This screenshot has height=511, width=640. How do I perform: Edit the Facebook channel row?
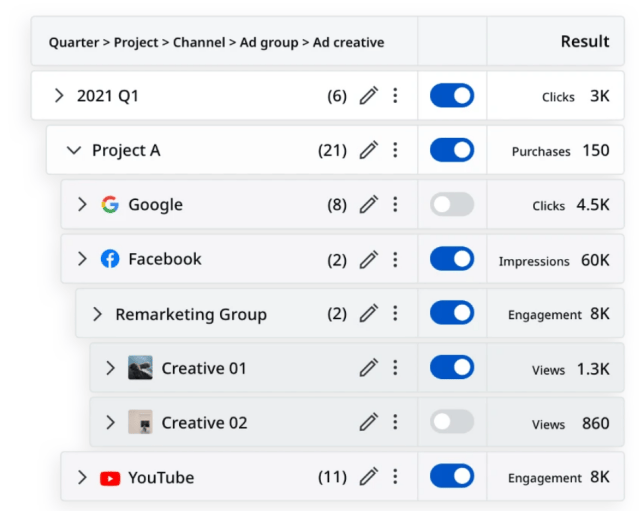(369, 260)
